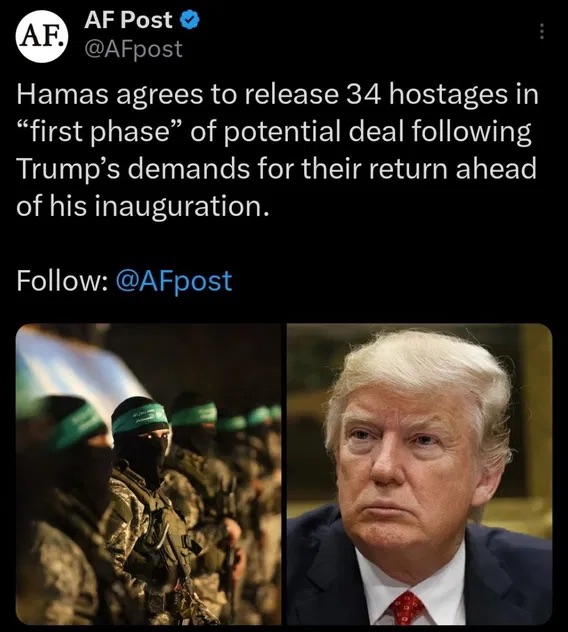
Task: Open the three-dot more options menu
Action: click(542, 31)
